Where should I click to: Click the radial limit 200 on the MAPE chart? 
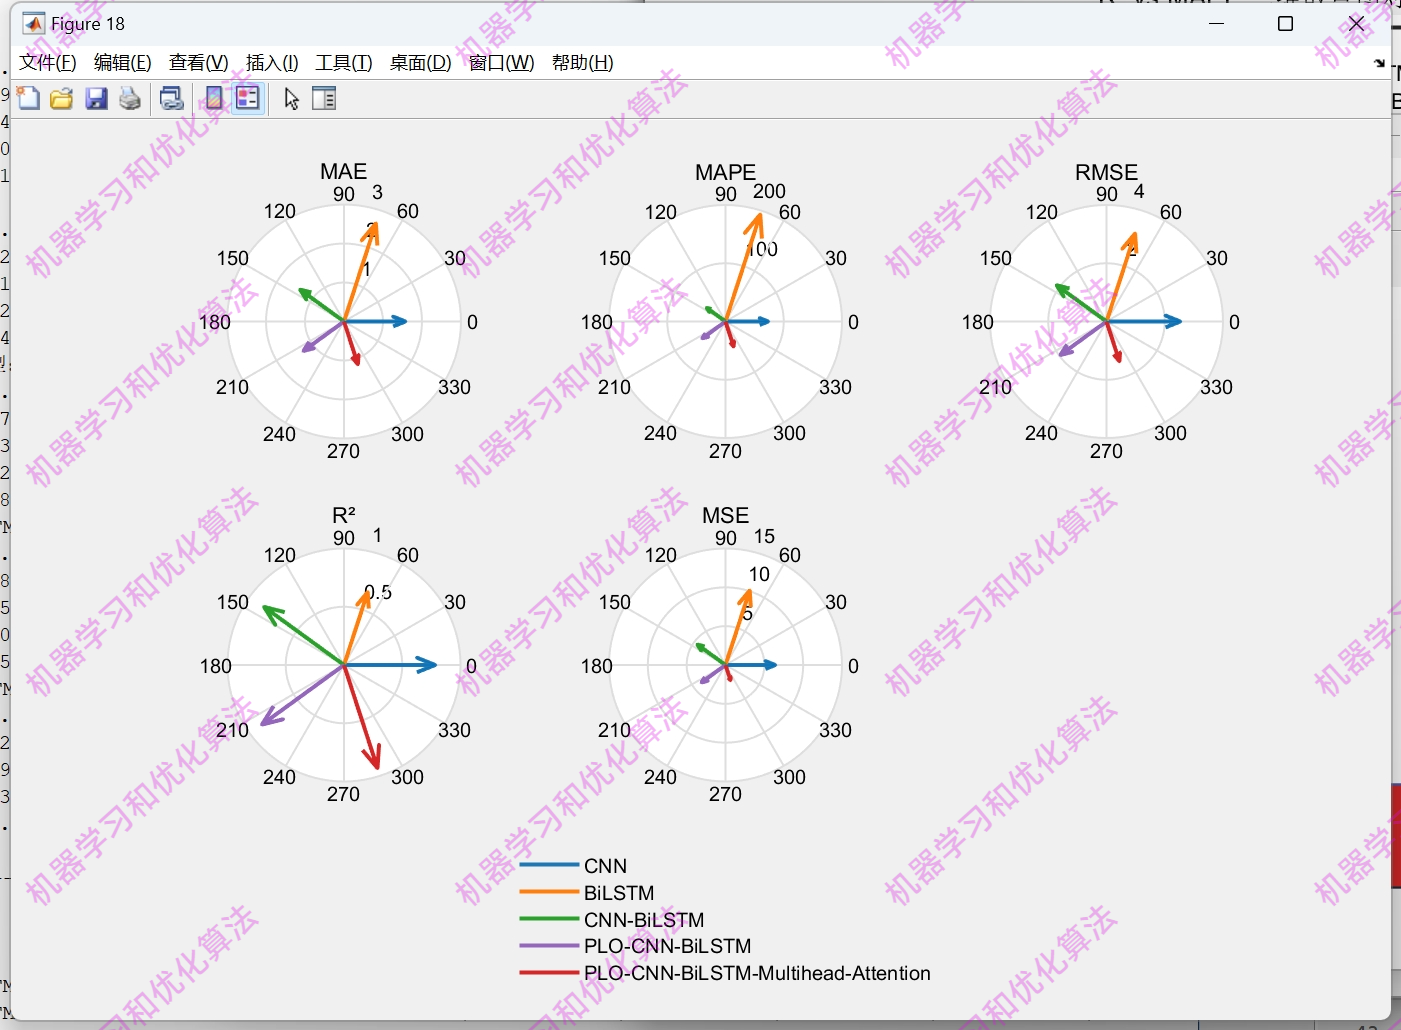click(x=770, y=191)
